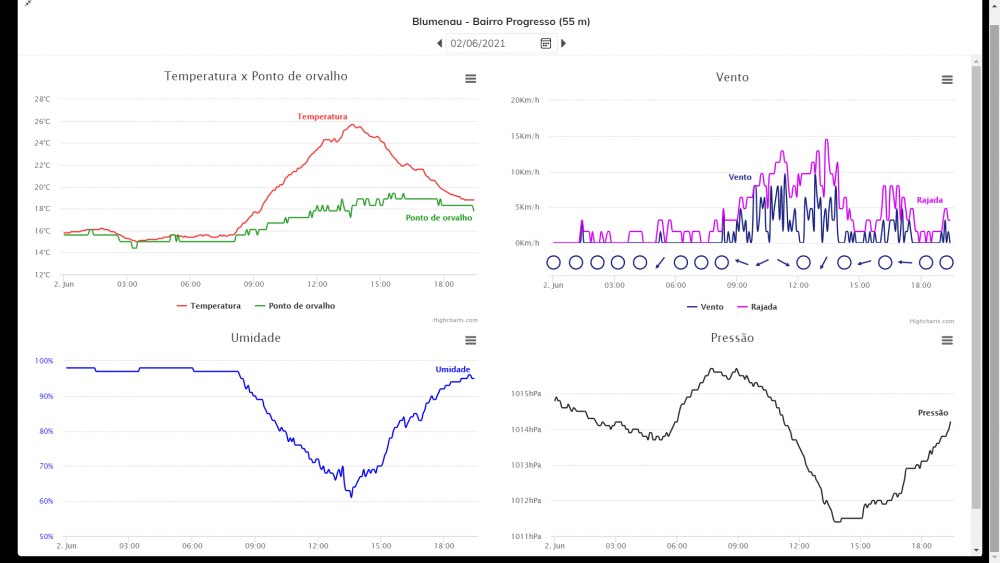Toggle the Ponto de orvalho legend item
The width and height of the screenshot is (1000, 563).
point(295,306)
